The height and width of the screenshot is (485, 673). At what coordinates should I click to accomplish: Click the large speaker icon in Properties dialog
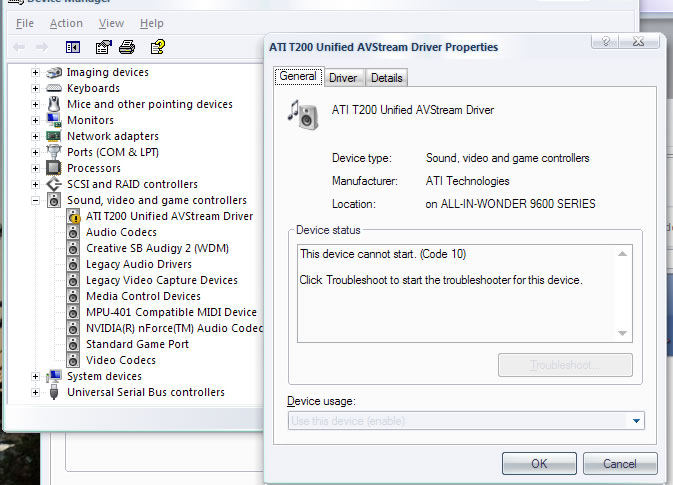(304, 115)
